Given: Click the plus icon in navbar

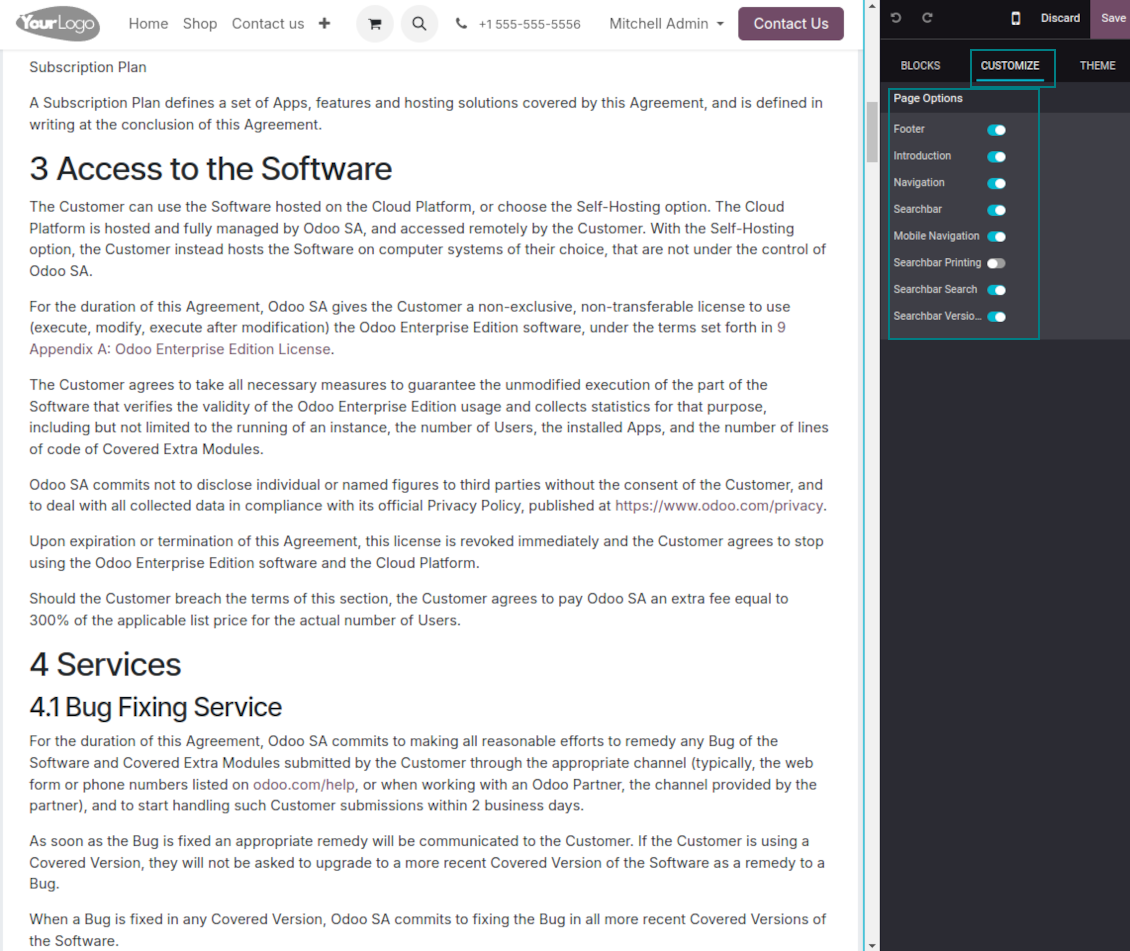Looking at the screenshot, I should (x=324, y=23).
